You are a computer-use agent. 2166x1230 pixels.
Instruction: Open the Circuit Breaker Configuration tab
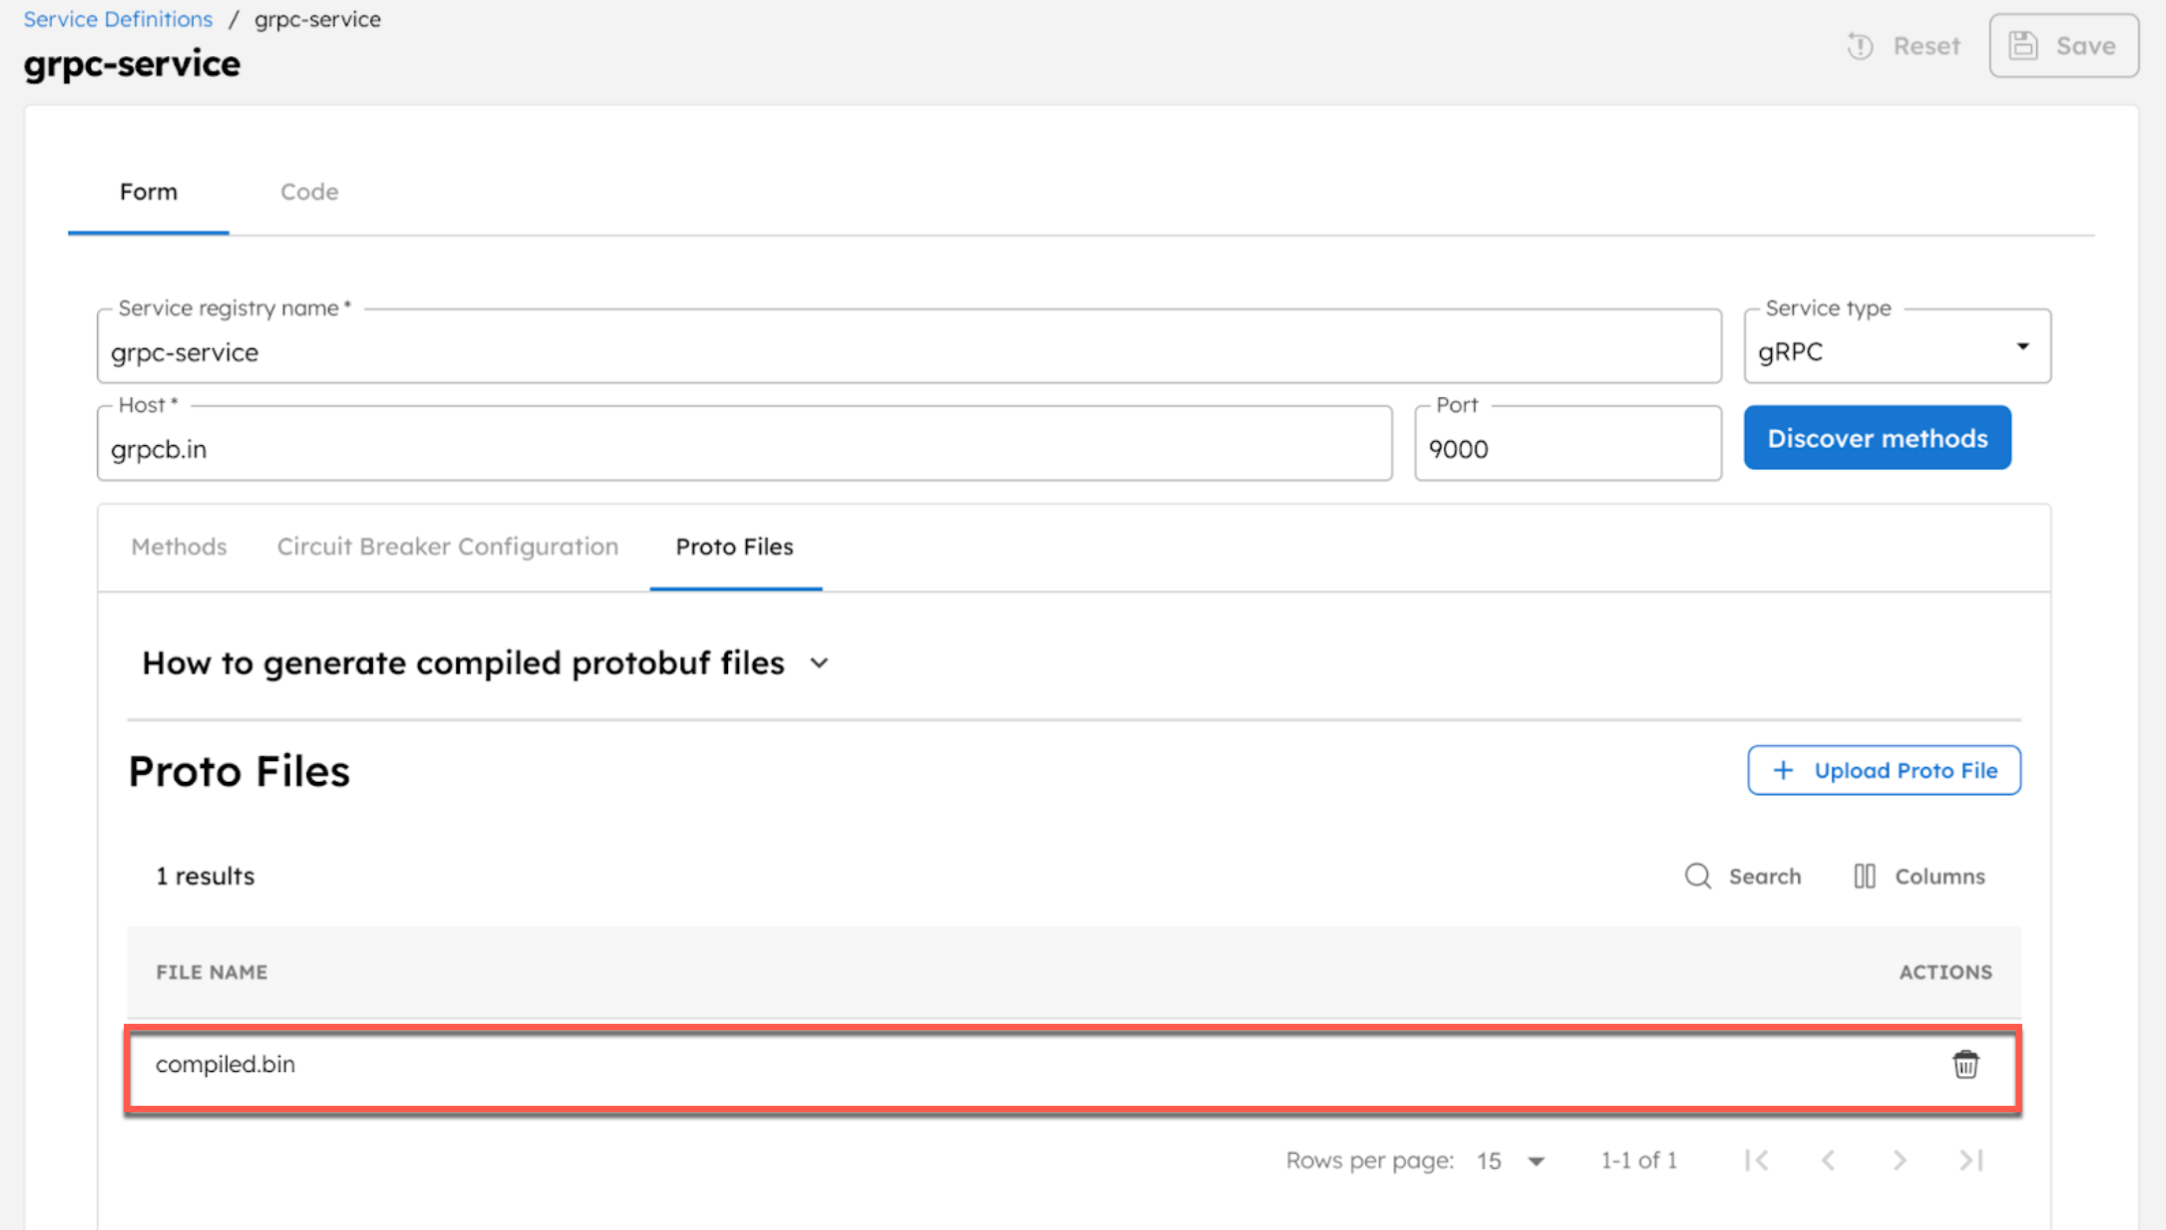tap(447, 547)
